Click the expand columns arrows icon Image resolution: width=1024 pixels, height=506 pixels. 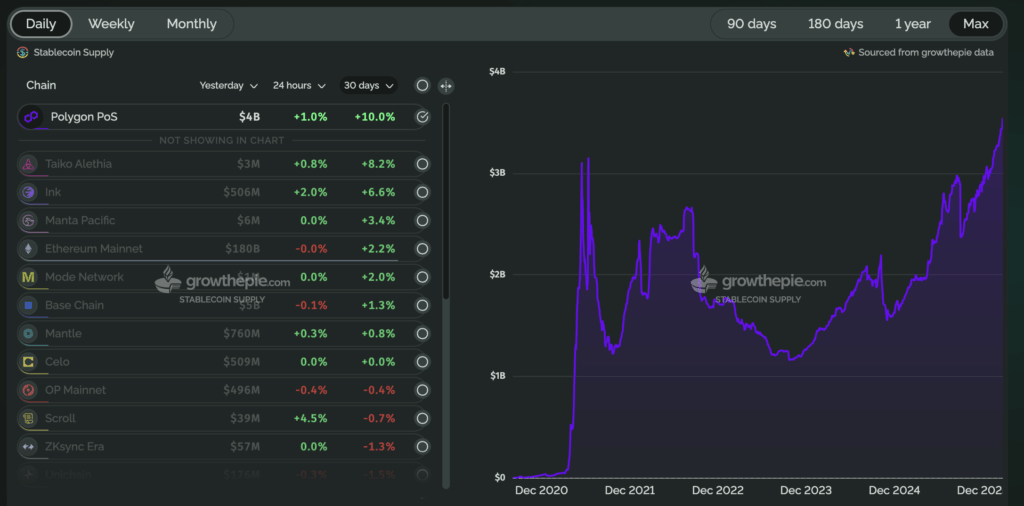[446, 86]
